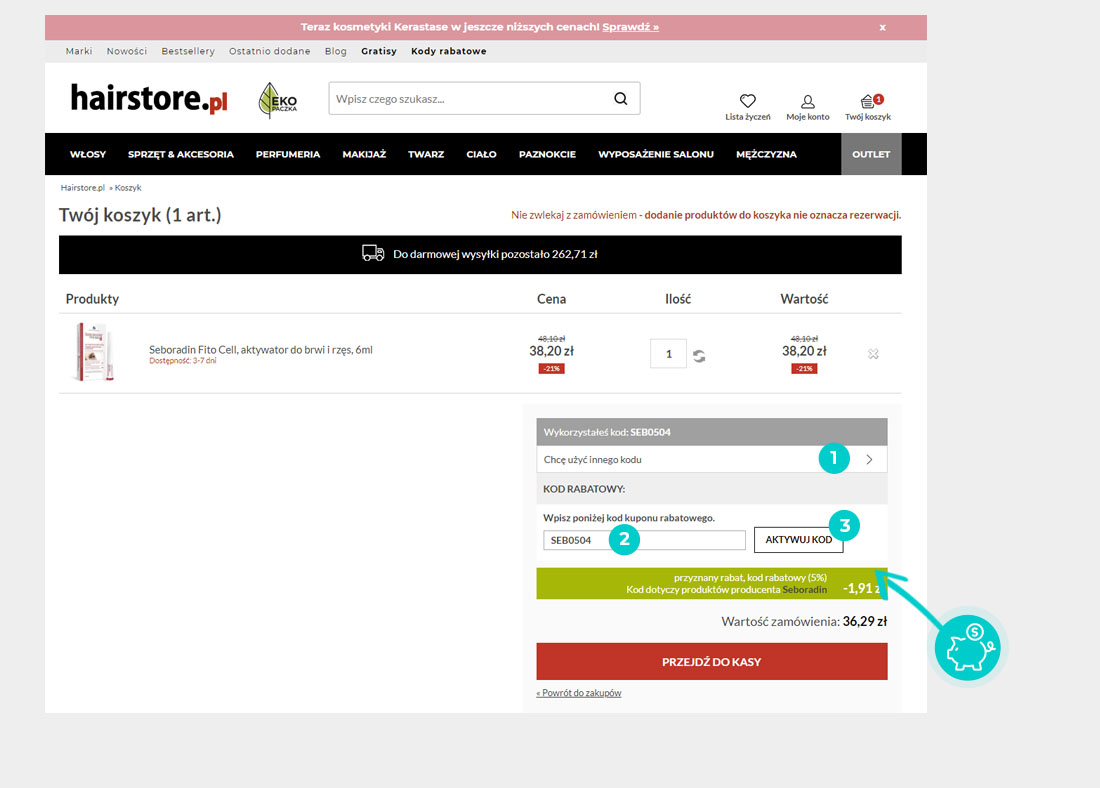Follow Sprawdź » banner link

[x=630, y=27]
